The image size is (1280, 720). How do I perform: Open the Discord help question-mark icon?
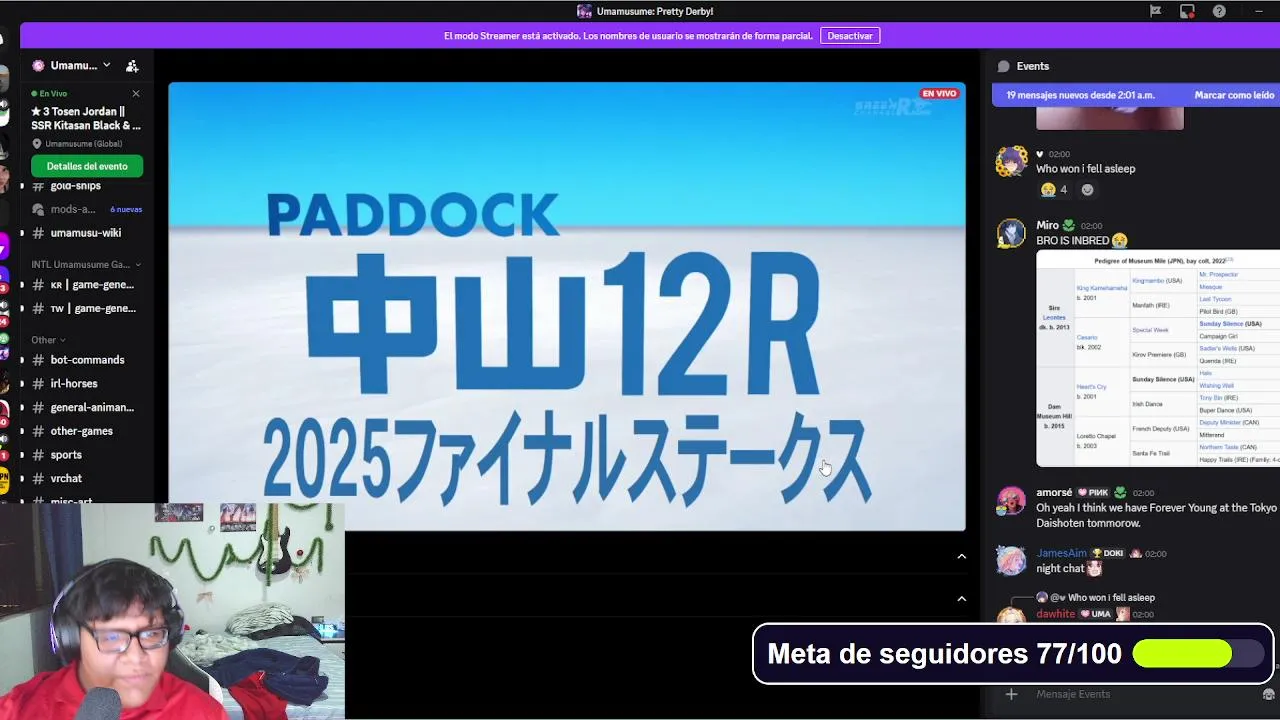coord(1219,11)
